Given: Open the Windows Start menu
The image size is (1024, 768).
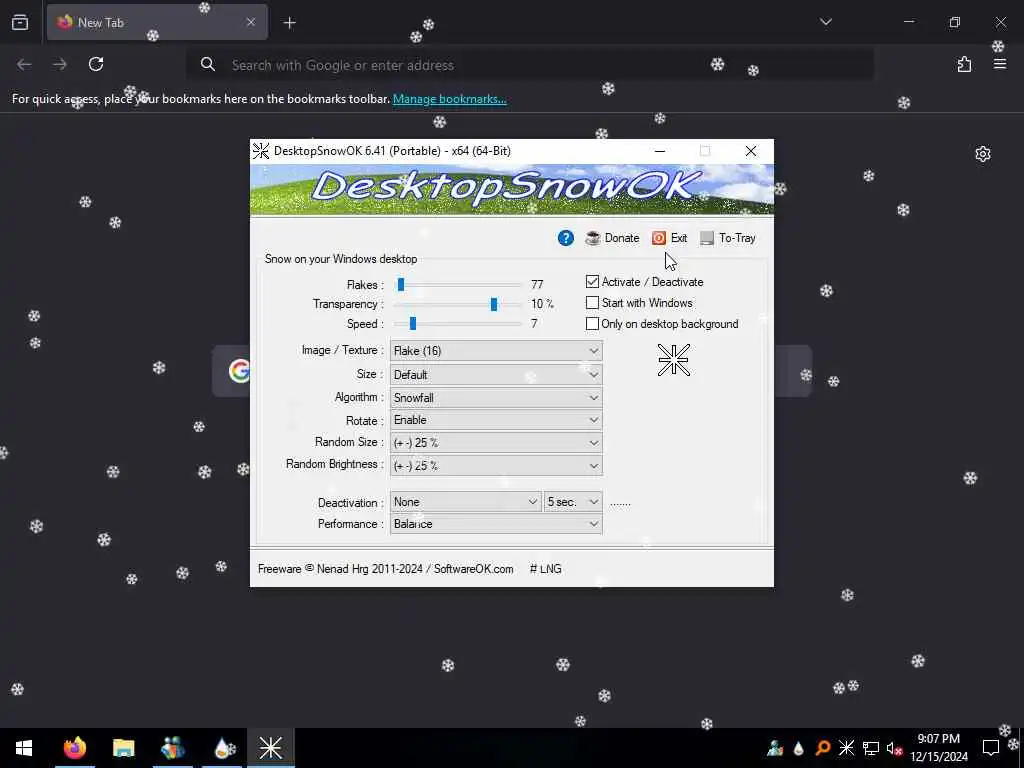Looking at the screenshot, I should (24, 748).
